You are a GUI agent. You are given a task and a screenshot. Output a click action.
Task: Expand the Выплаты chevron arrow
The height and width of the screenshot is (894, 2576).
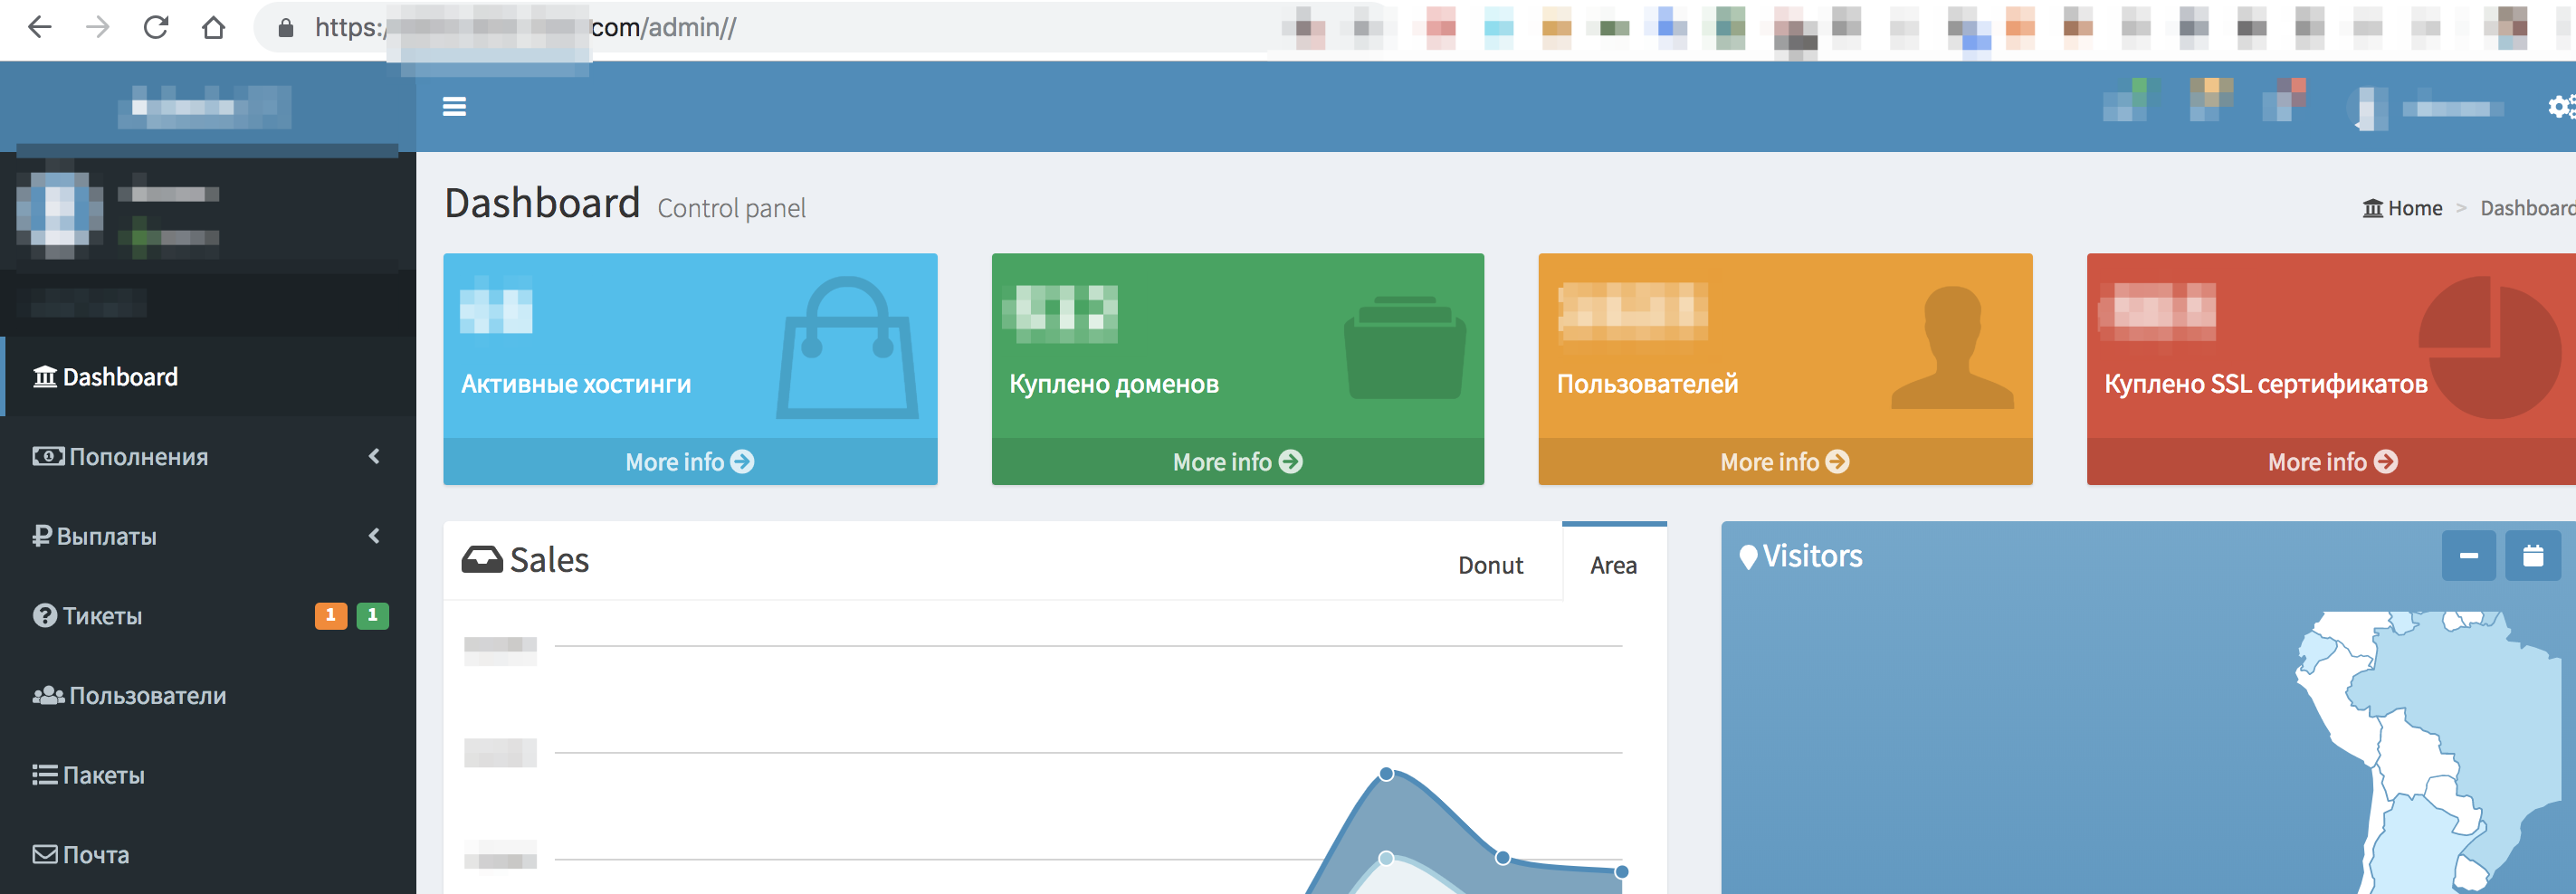pos(375,536)
